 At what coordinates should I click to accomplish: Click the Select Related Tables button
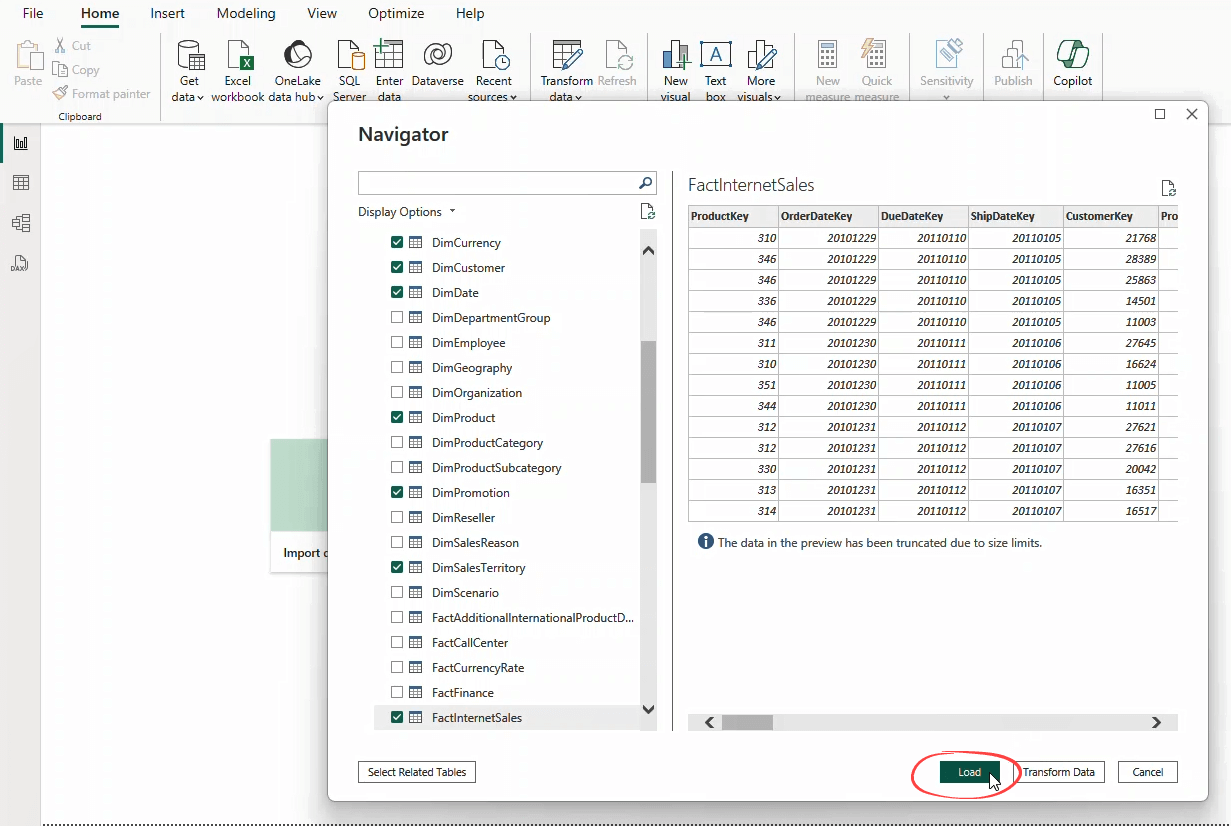pos(416,771)
